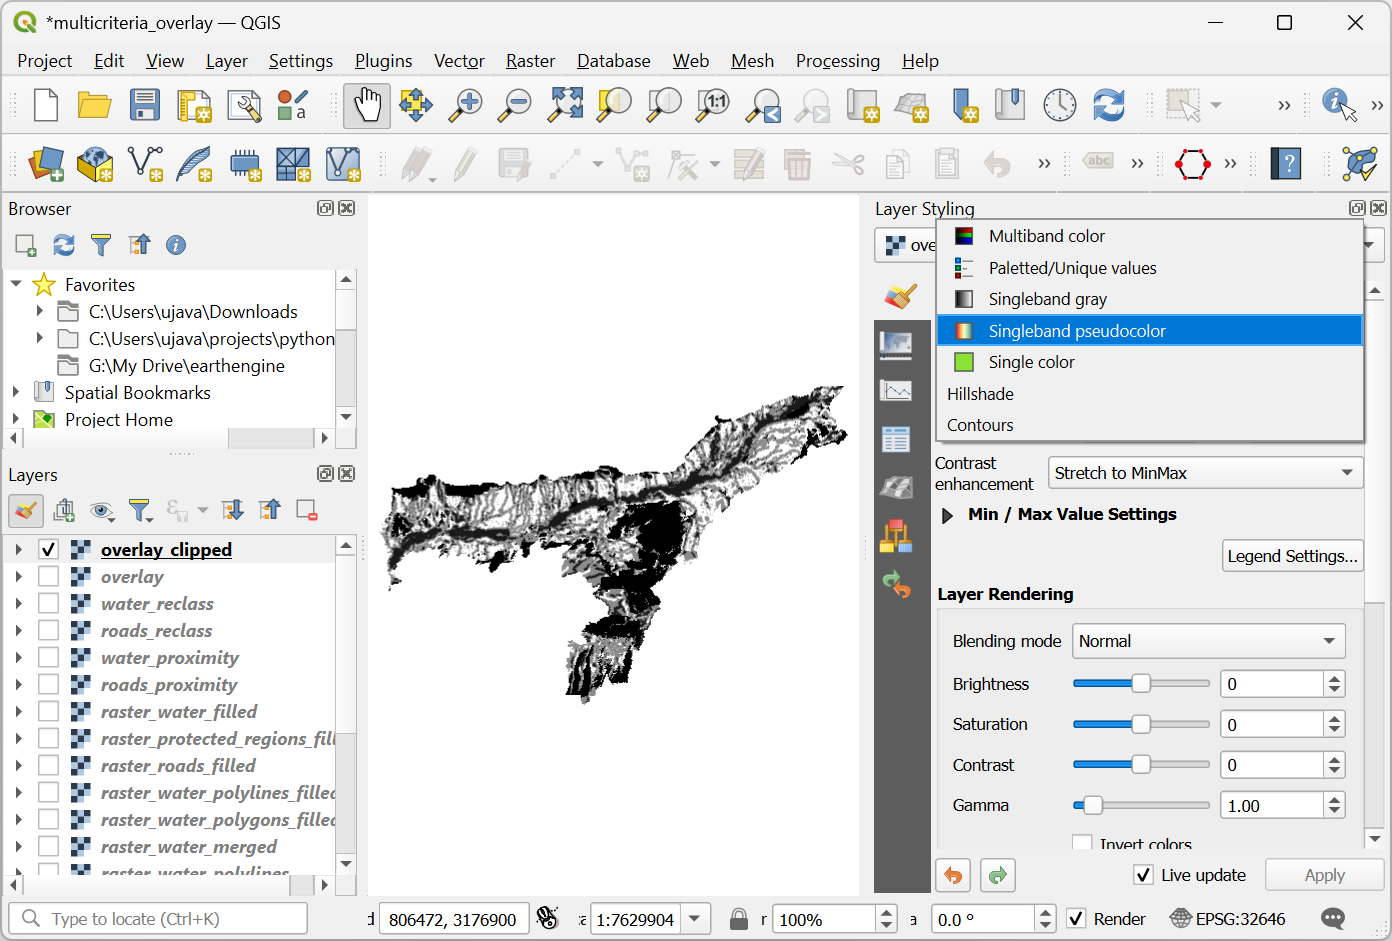Image resolution: width=1392 pixels, height=941 pixels.
Task: Select the Pan Map hand tool
Action: pyautogui.click(x=367, y=105)
